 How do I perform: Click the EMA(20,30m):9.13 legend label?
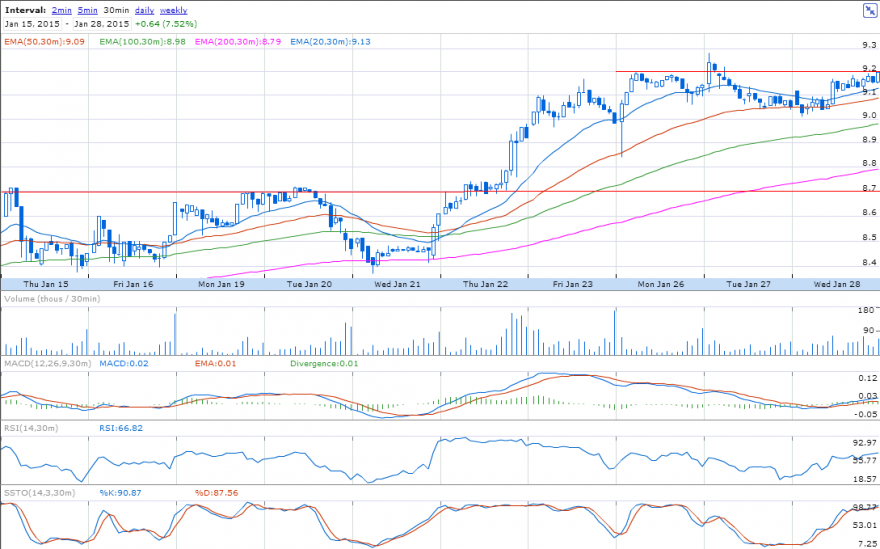(x=331, y=42)
